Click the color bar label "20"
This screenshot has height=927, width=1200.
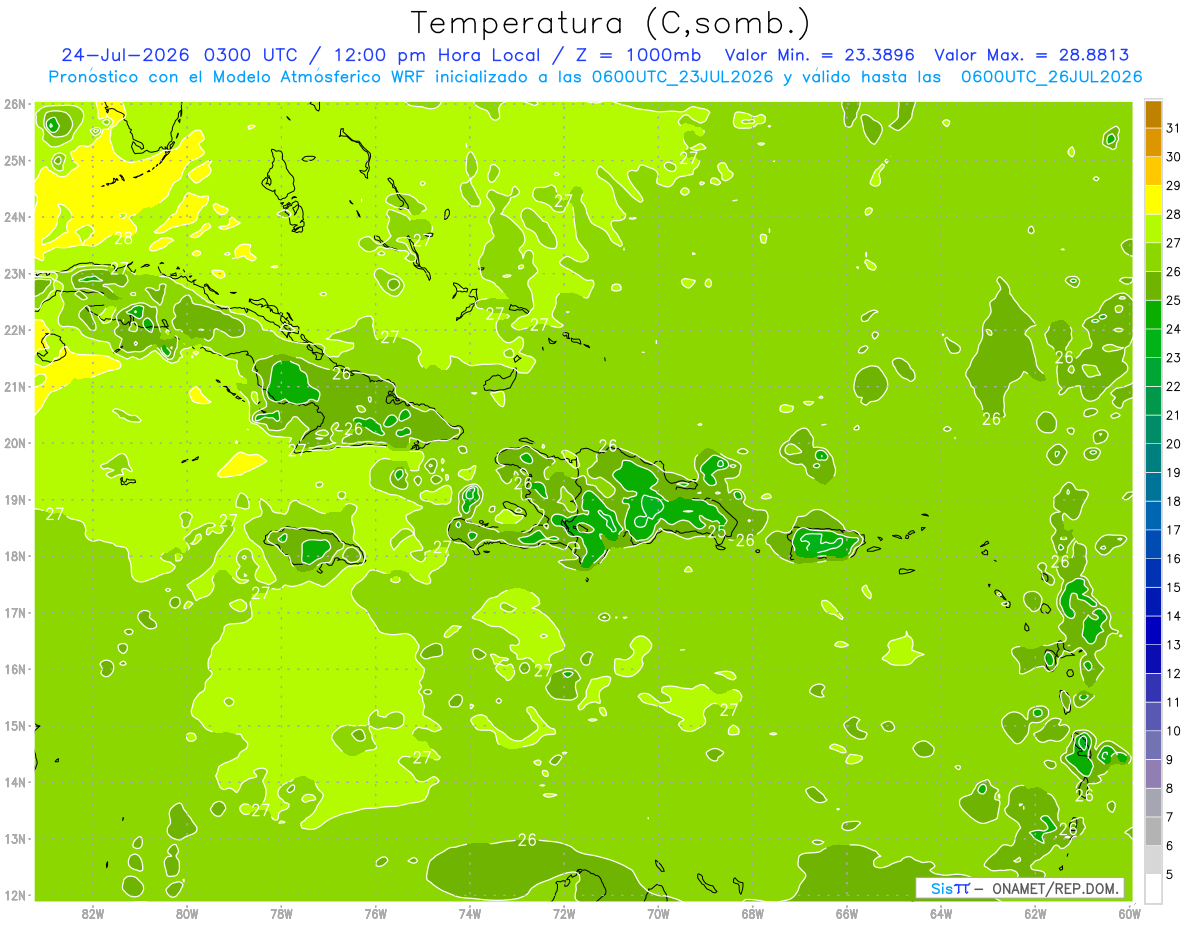(1173, 444)
